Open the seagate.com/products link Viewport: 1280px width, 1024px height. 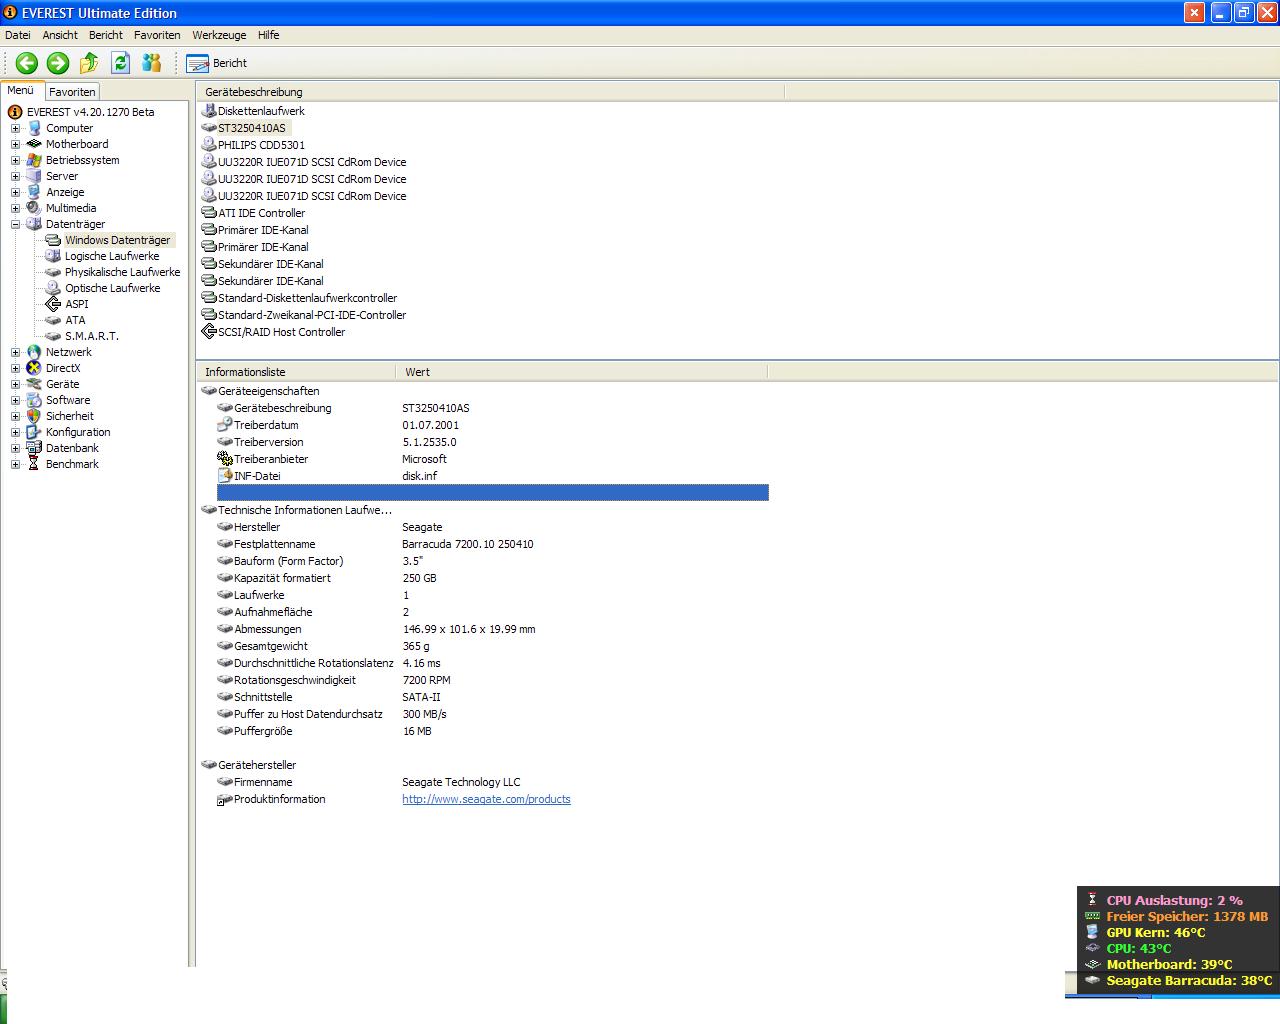486,799
